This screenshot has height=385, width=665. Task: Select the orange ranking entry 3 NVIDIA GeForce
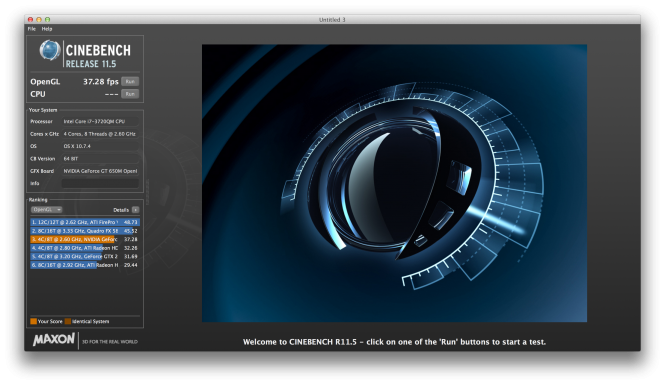pyautogui.click(x=85, y=239)
